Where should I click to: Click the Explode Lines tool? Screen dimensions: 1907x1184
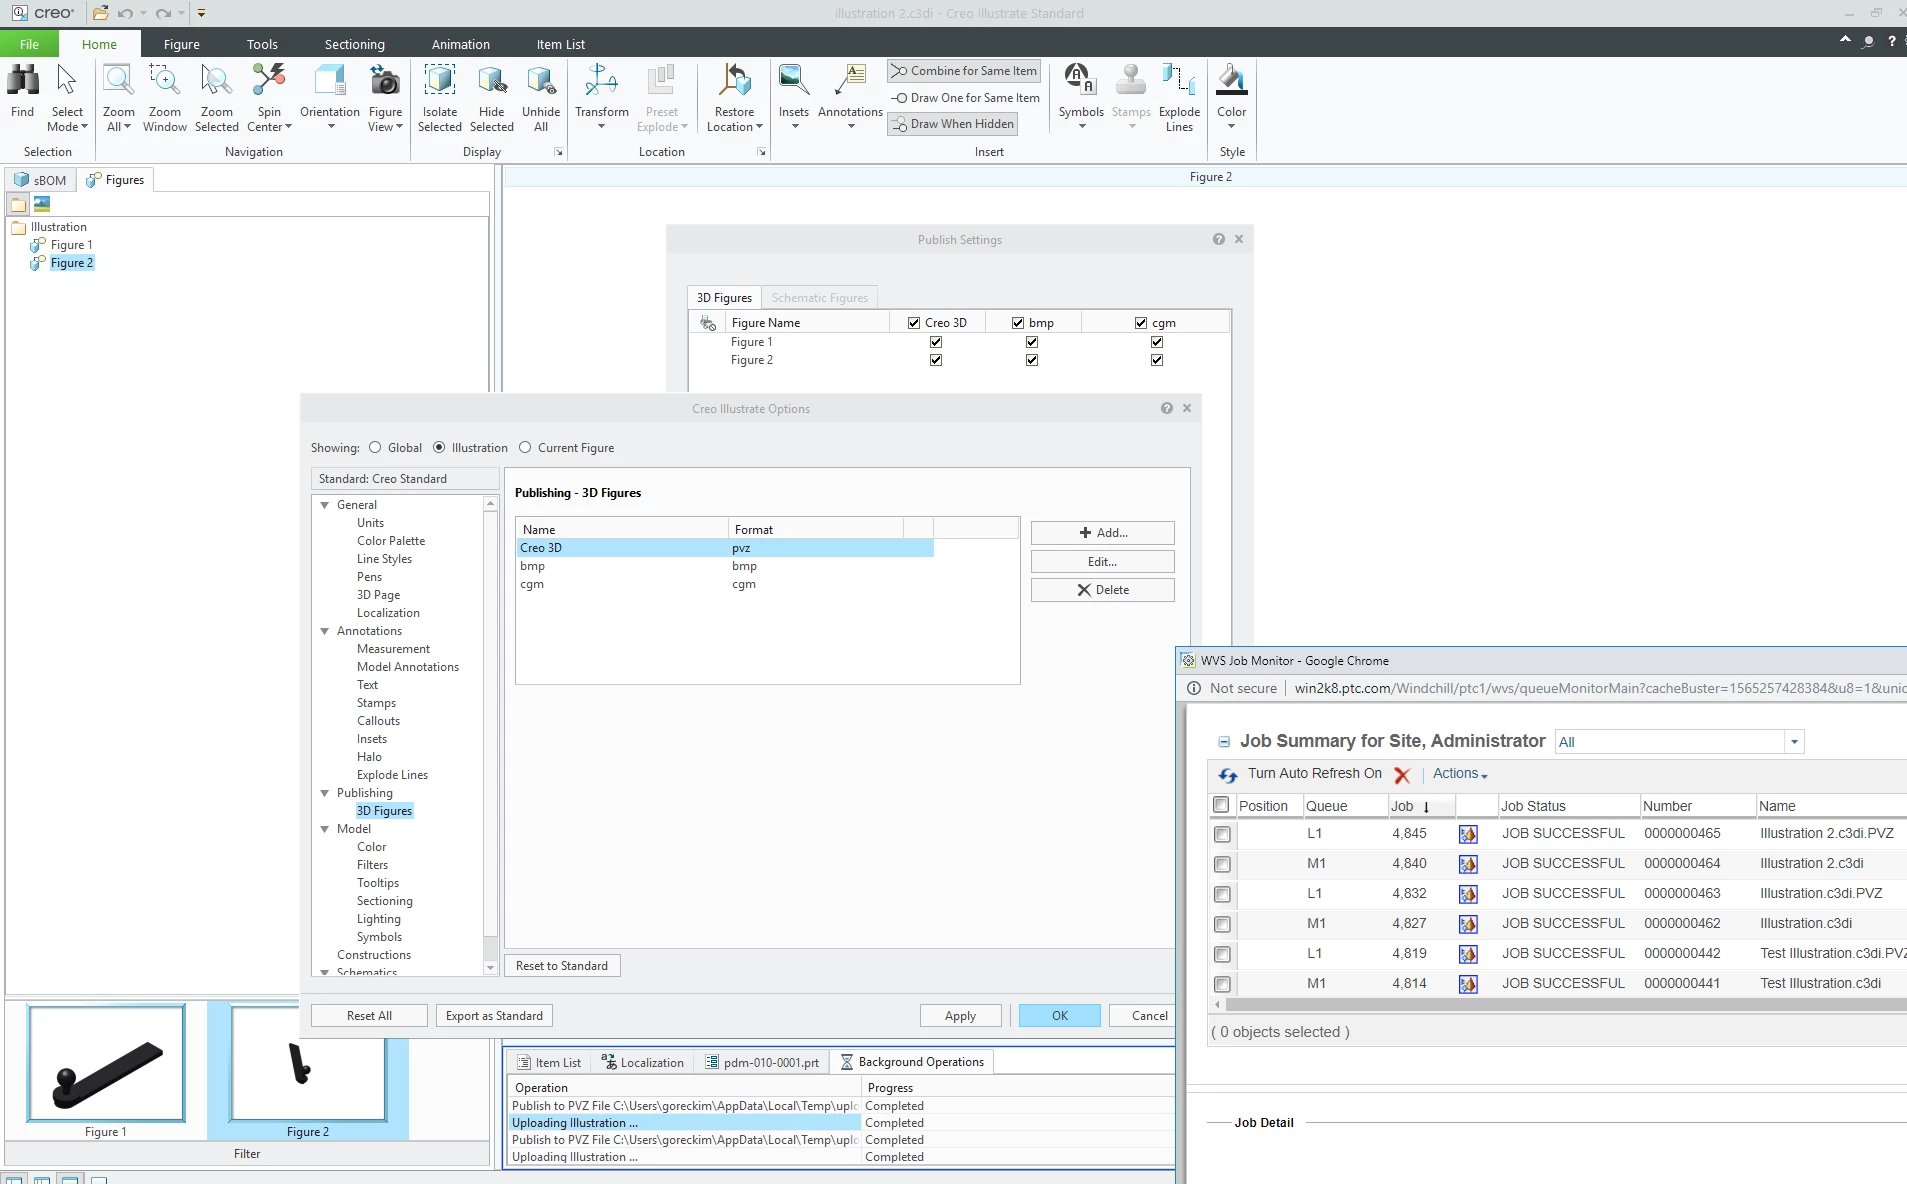[1179, 81]
